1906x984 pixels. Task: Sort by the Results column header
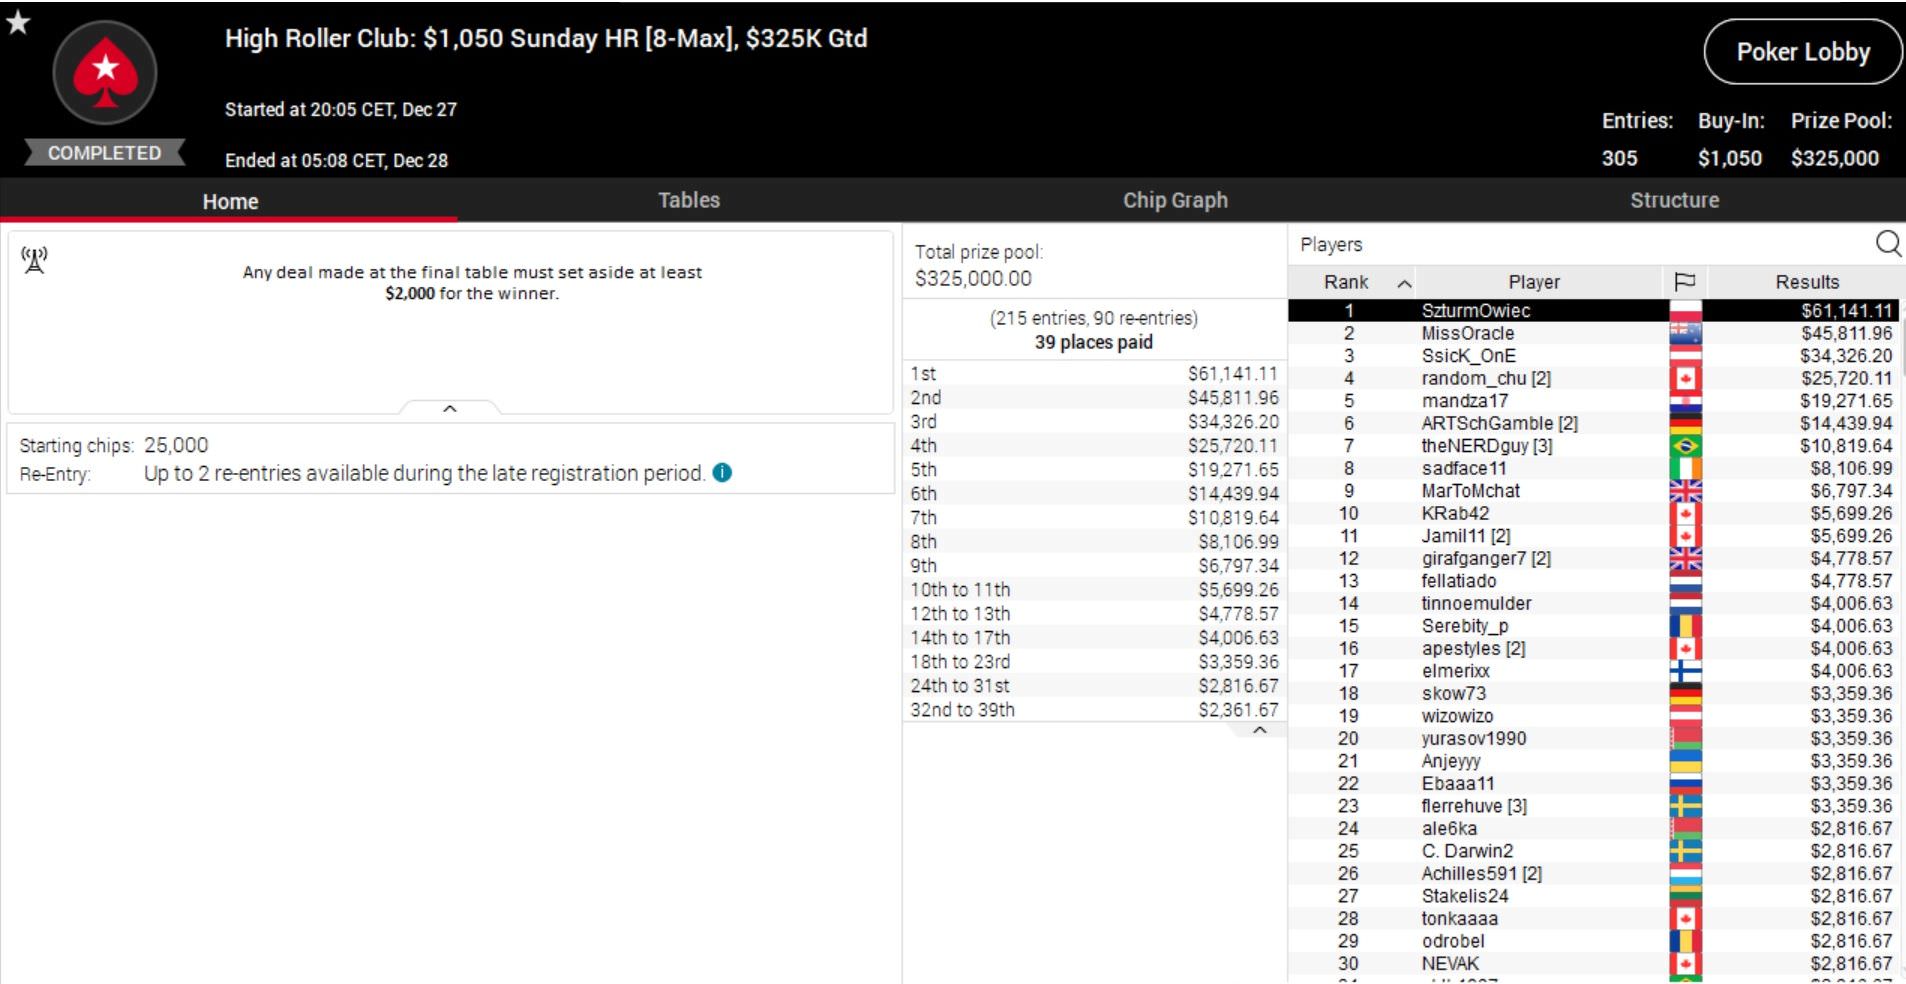1806,282
